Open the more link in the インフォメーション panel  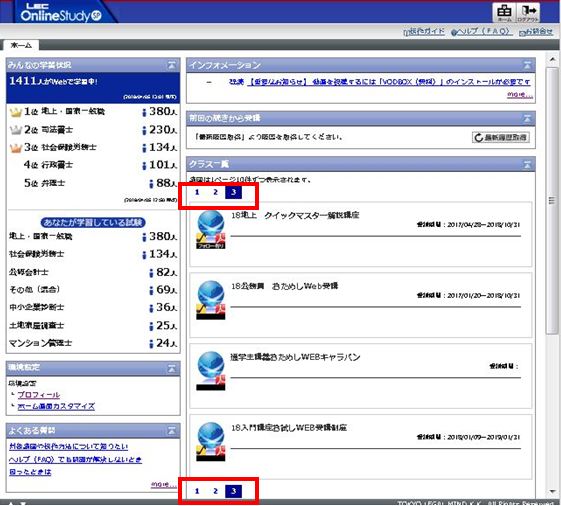[x=519, y=94]
